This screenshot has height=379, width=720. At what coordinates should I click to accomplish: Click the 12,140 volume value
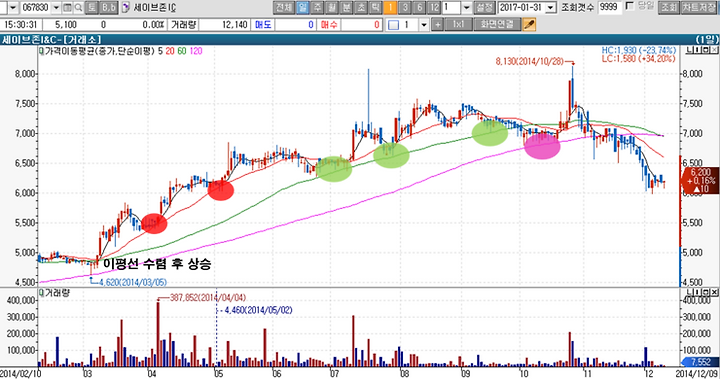point(235,24)
